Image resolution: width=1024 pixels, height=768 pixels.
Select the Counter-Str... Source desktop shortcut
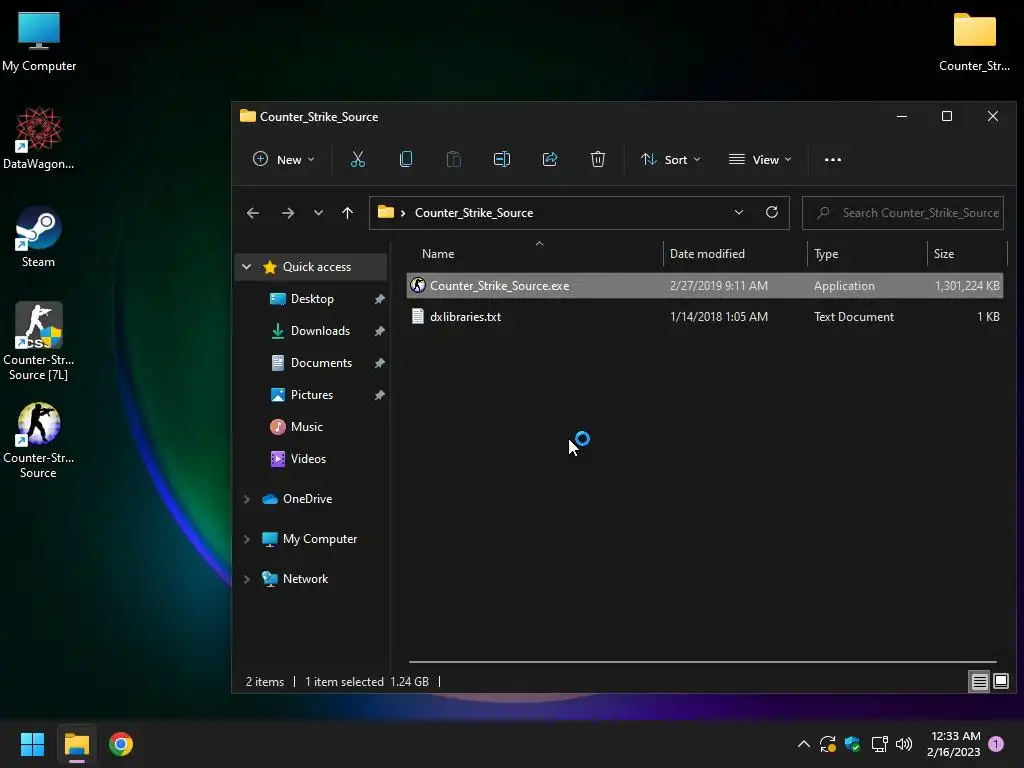39,440
